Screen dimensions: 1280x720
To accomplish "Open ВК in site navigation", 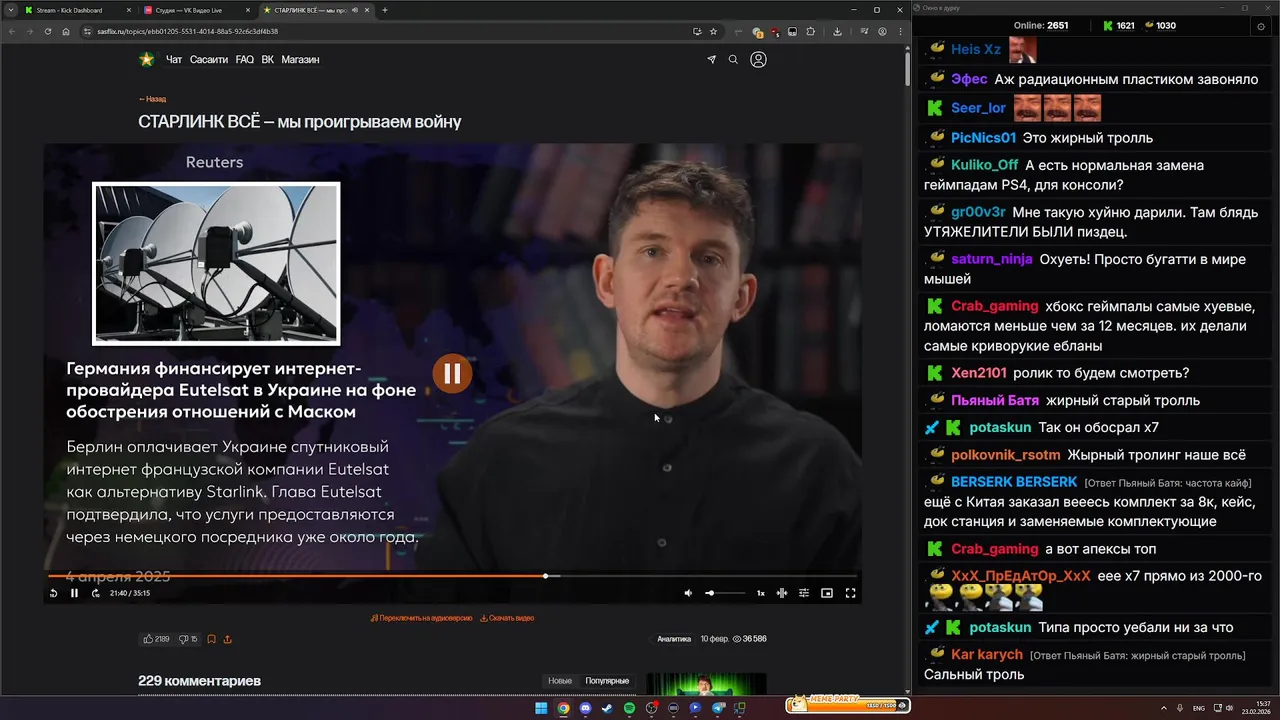I will [x=267, y=60].
